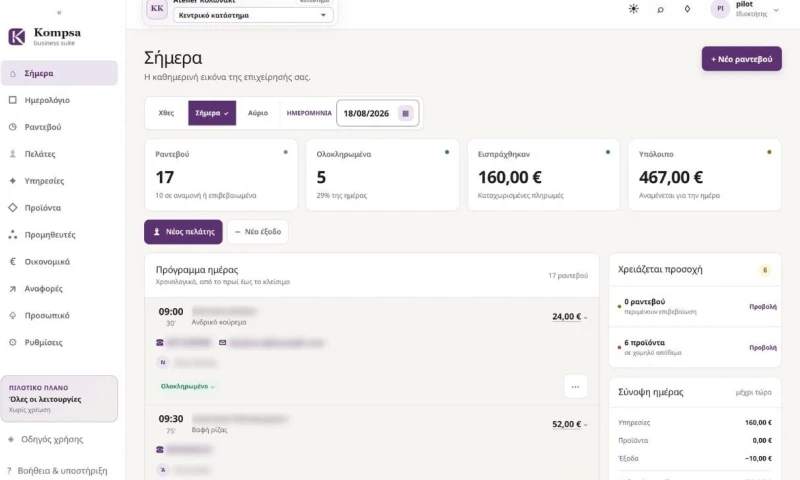Viewport: 800px width, 480px height.
Task: Open Υπηρεσίες section
Action: (x=59, y=181)
